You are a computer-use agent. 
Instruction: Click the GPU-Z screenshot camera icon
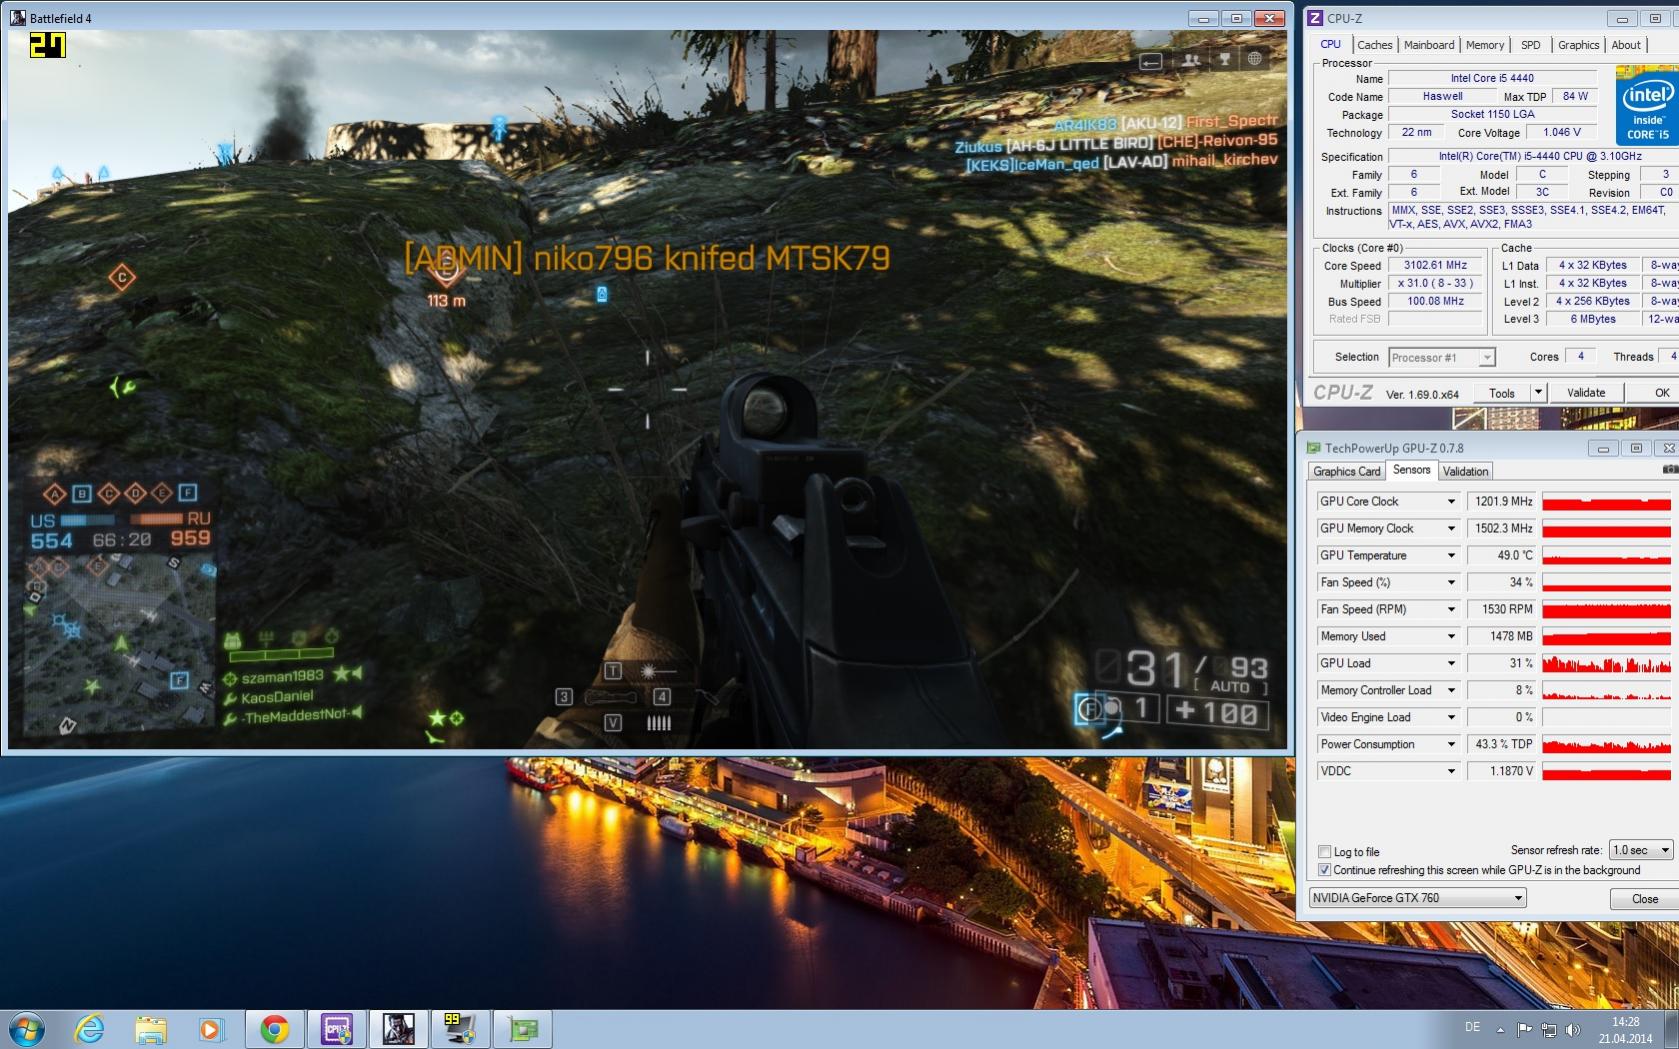[1669, 470]
